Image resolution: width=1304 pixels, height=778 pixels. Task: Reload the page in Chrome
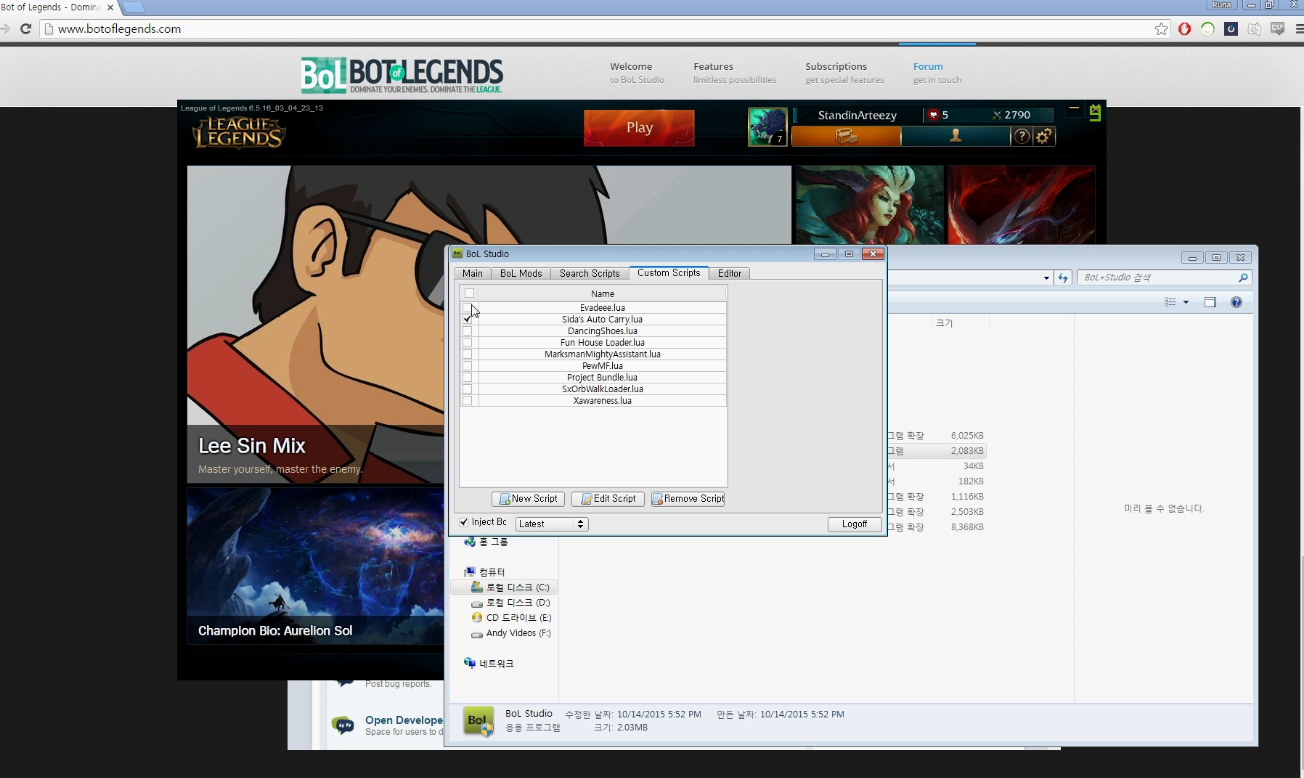pyautogui.click(x=26, y=29)
